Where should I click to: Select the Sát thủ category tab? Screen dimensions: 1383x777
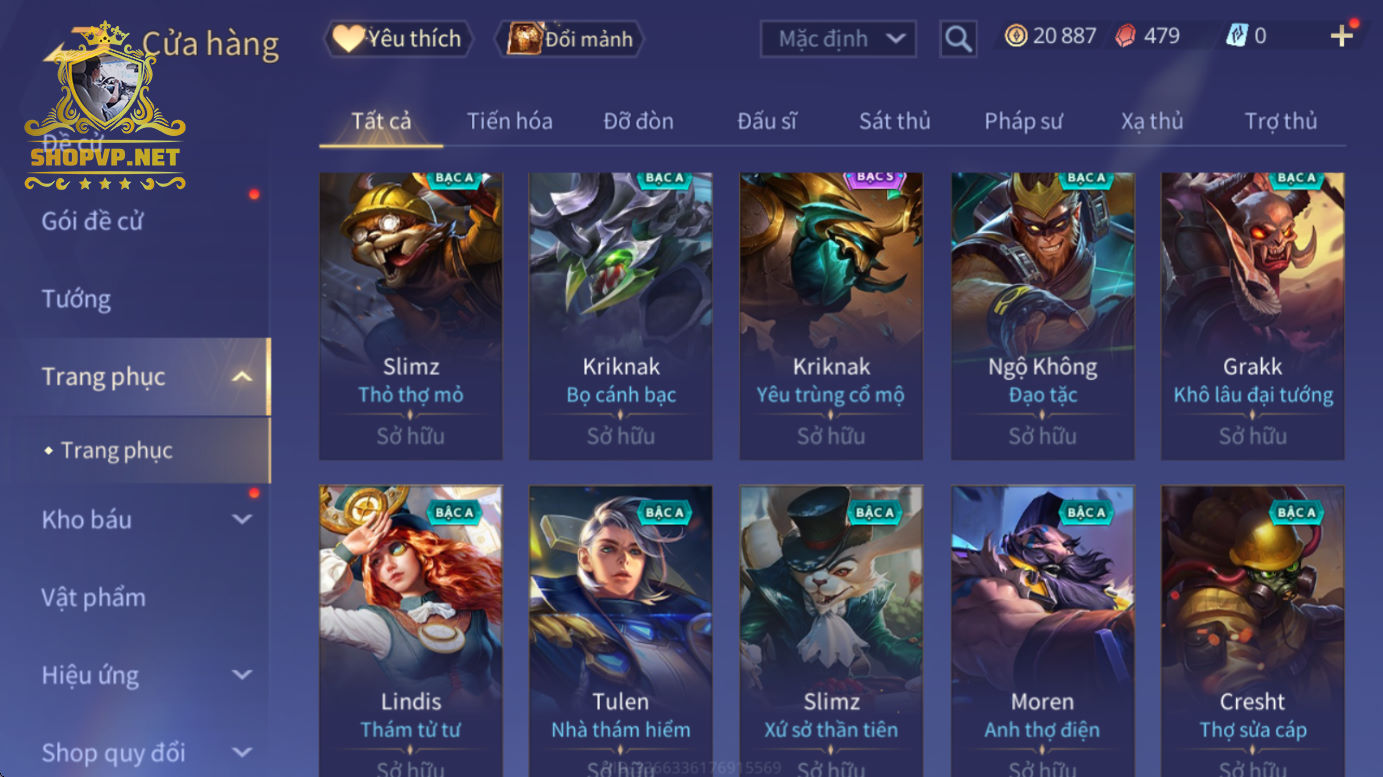click(894, 121)
